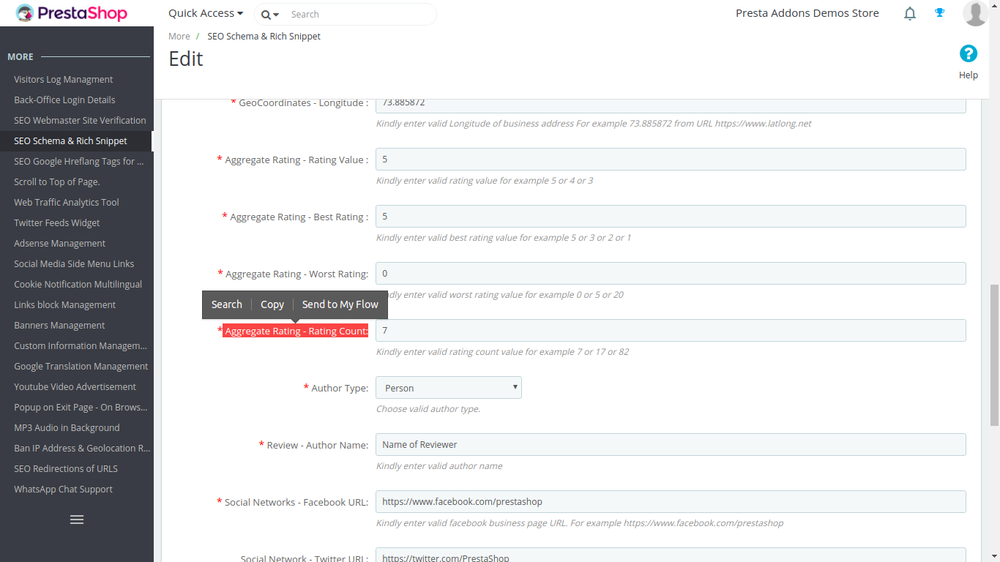Click the SEO Schema & Rich Snippet breadcrumb

click(263, 36)
